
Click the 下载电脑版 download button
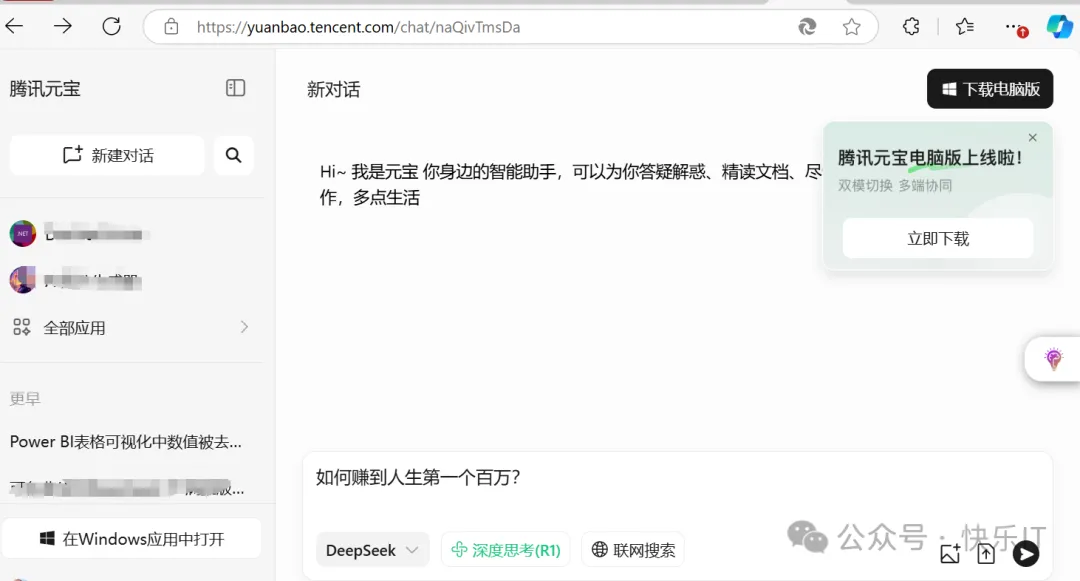990,89
